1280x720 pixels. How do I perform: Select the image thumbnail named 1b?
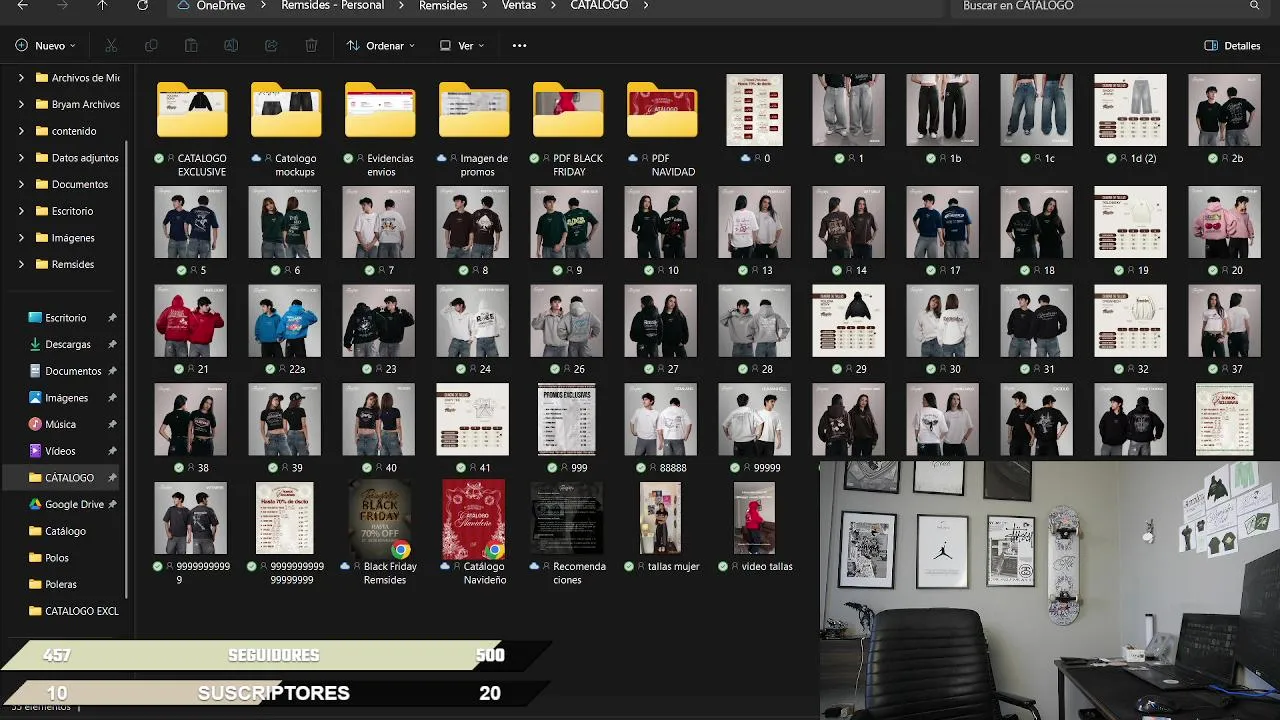tap(943, 110)
